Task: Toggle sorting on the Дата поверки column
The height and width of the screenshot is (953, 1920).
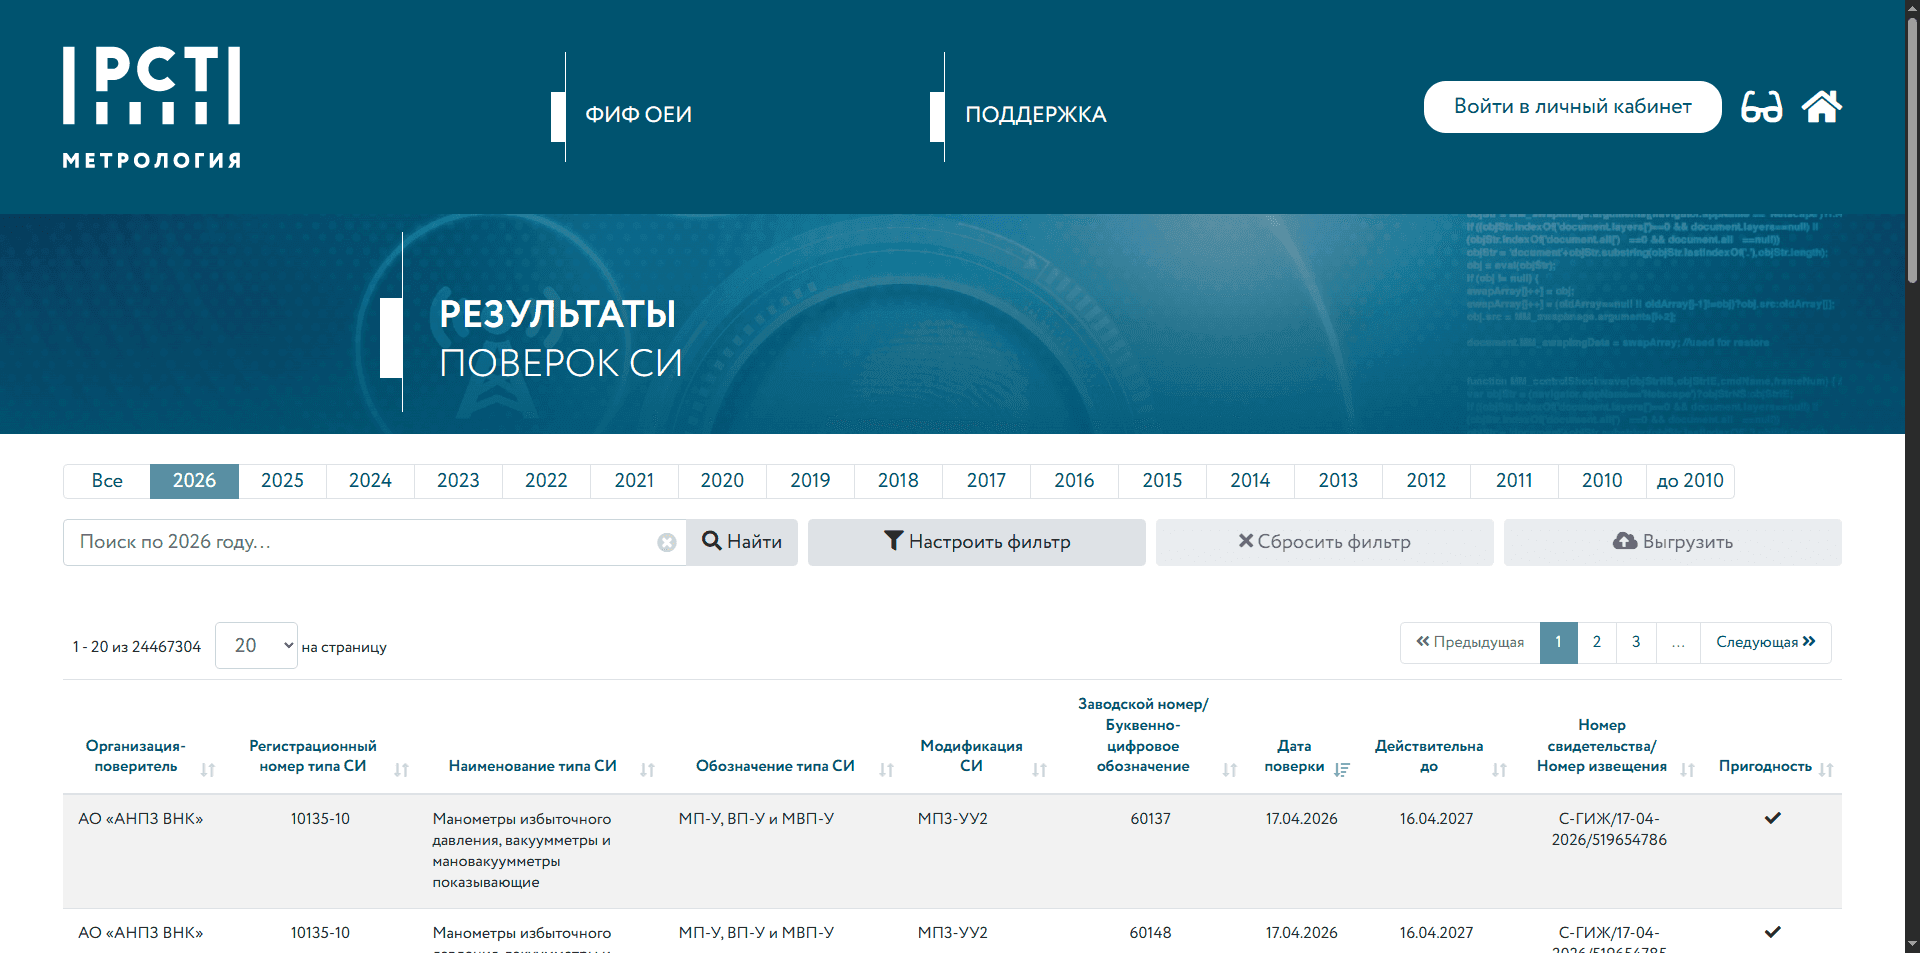Action: click(x=1343, y=769)
